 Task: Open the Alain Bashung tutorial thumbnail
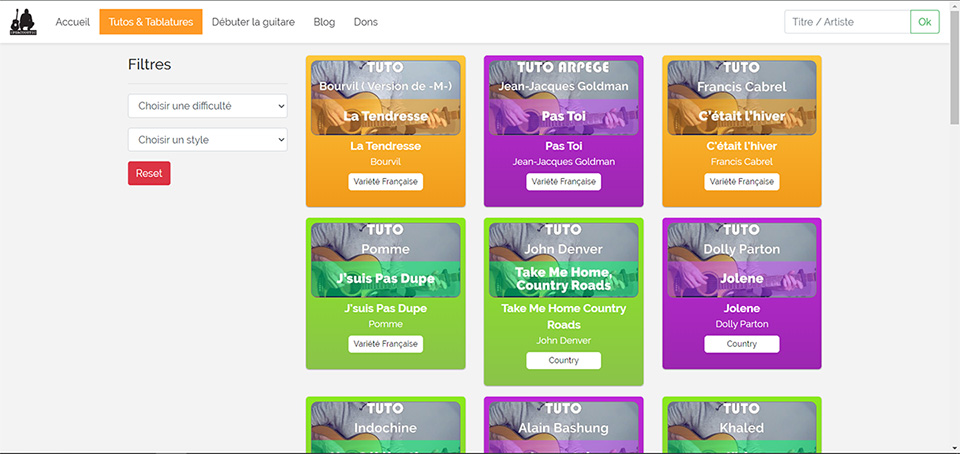coord(563,426)
